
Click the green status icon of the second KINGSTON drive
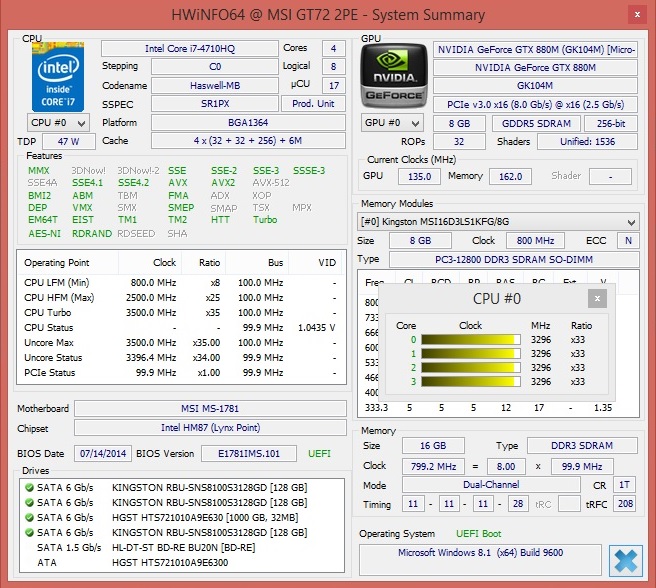click(x=29, y=503)
